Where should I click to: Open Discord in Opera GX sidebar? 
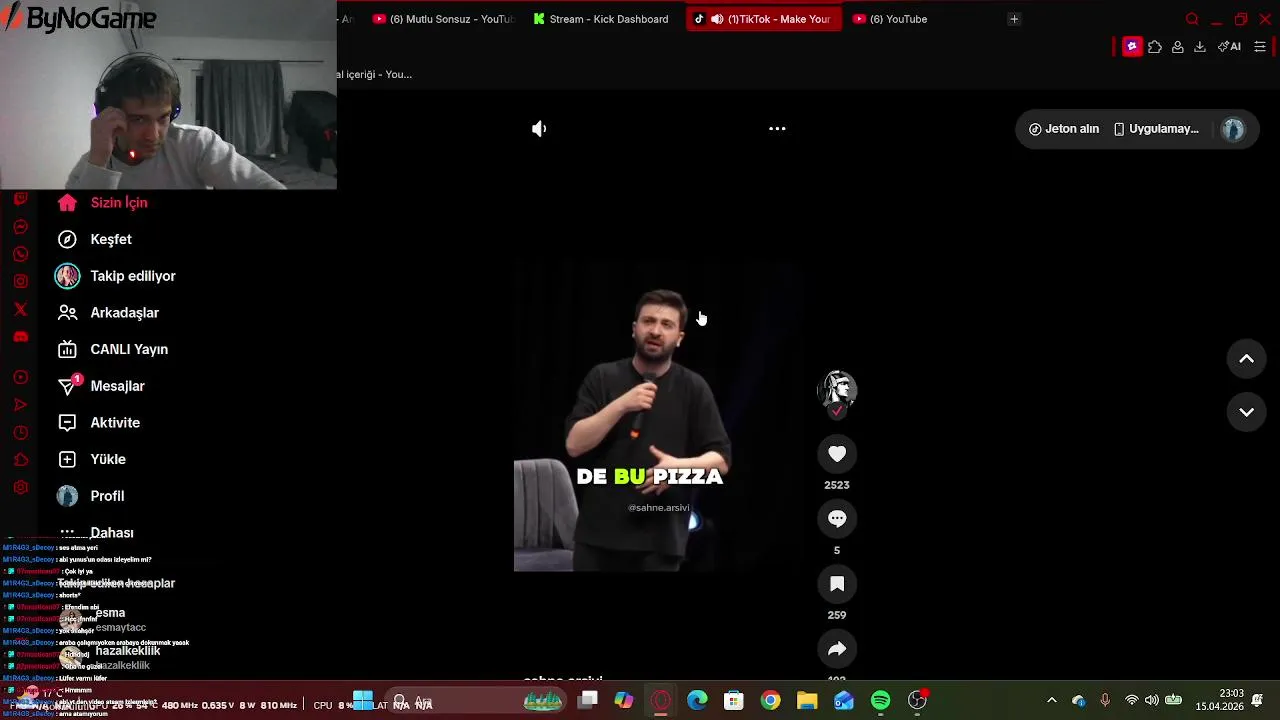pyautogui.click(x=20, y=337)
